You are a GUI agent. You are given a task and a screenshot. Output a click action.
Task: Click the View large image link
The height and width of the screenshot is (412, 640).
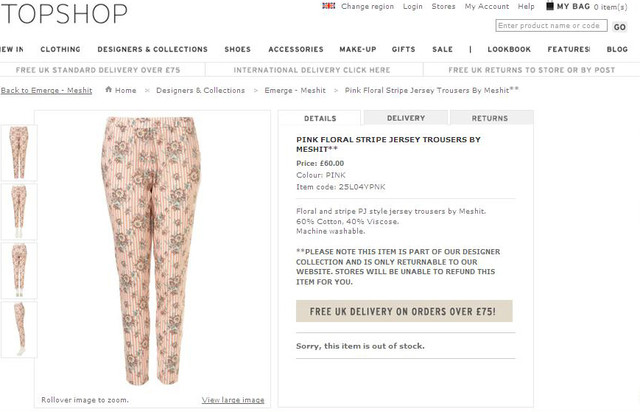click(233, 400)
